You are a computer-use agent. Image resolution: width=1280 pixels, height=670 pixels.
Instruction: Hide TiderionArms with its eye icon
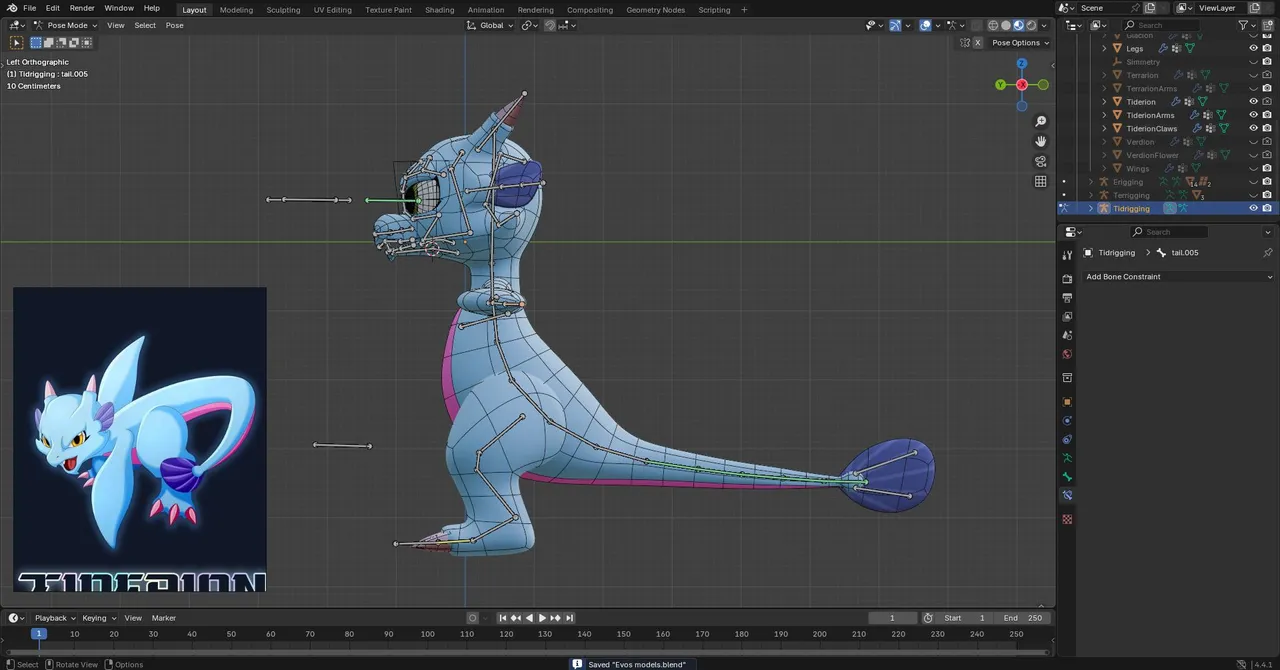[1253, 115]
